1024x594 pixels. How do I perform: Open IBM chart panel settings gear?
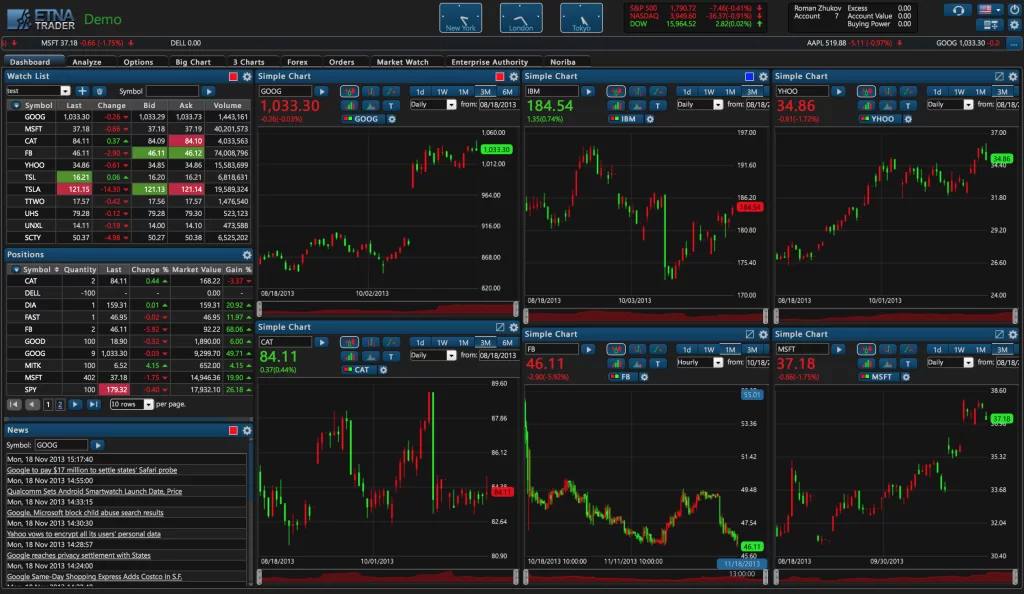pos(763,76)
